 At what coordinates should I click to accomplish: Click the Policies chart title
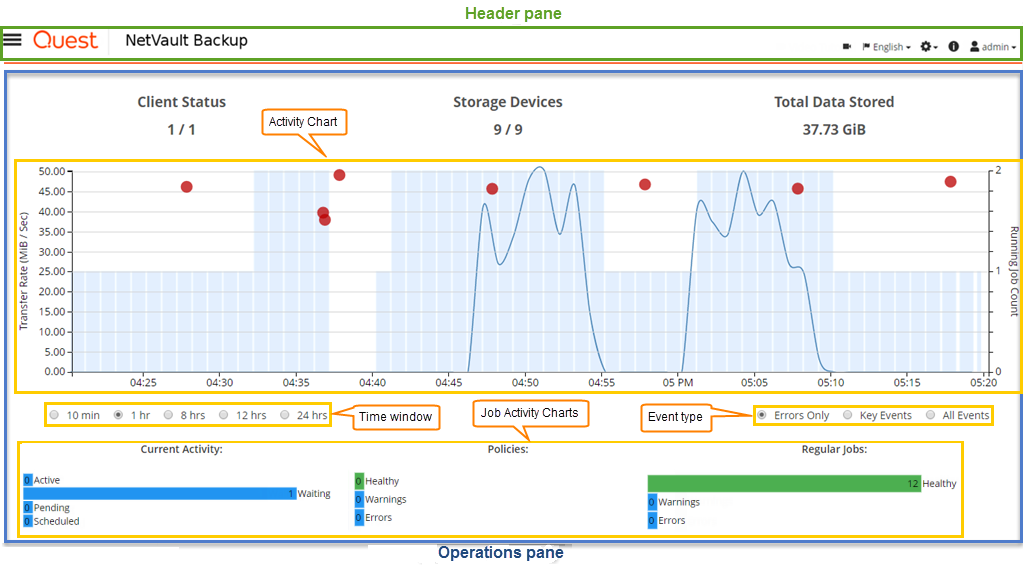[508, 450]
